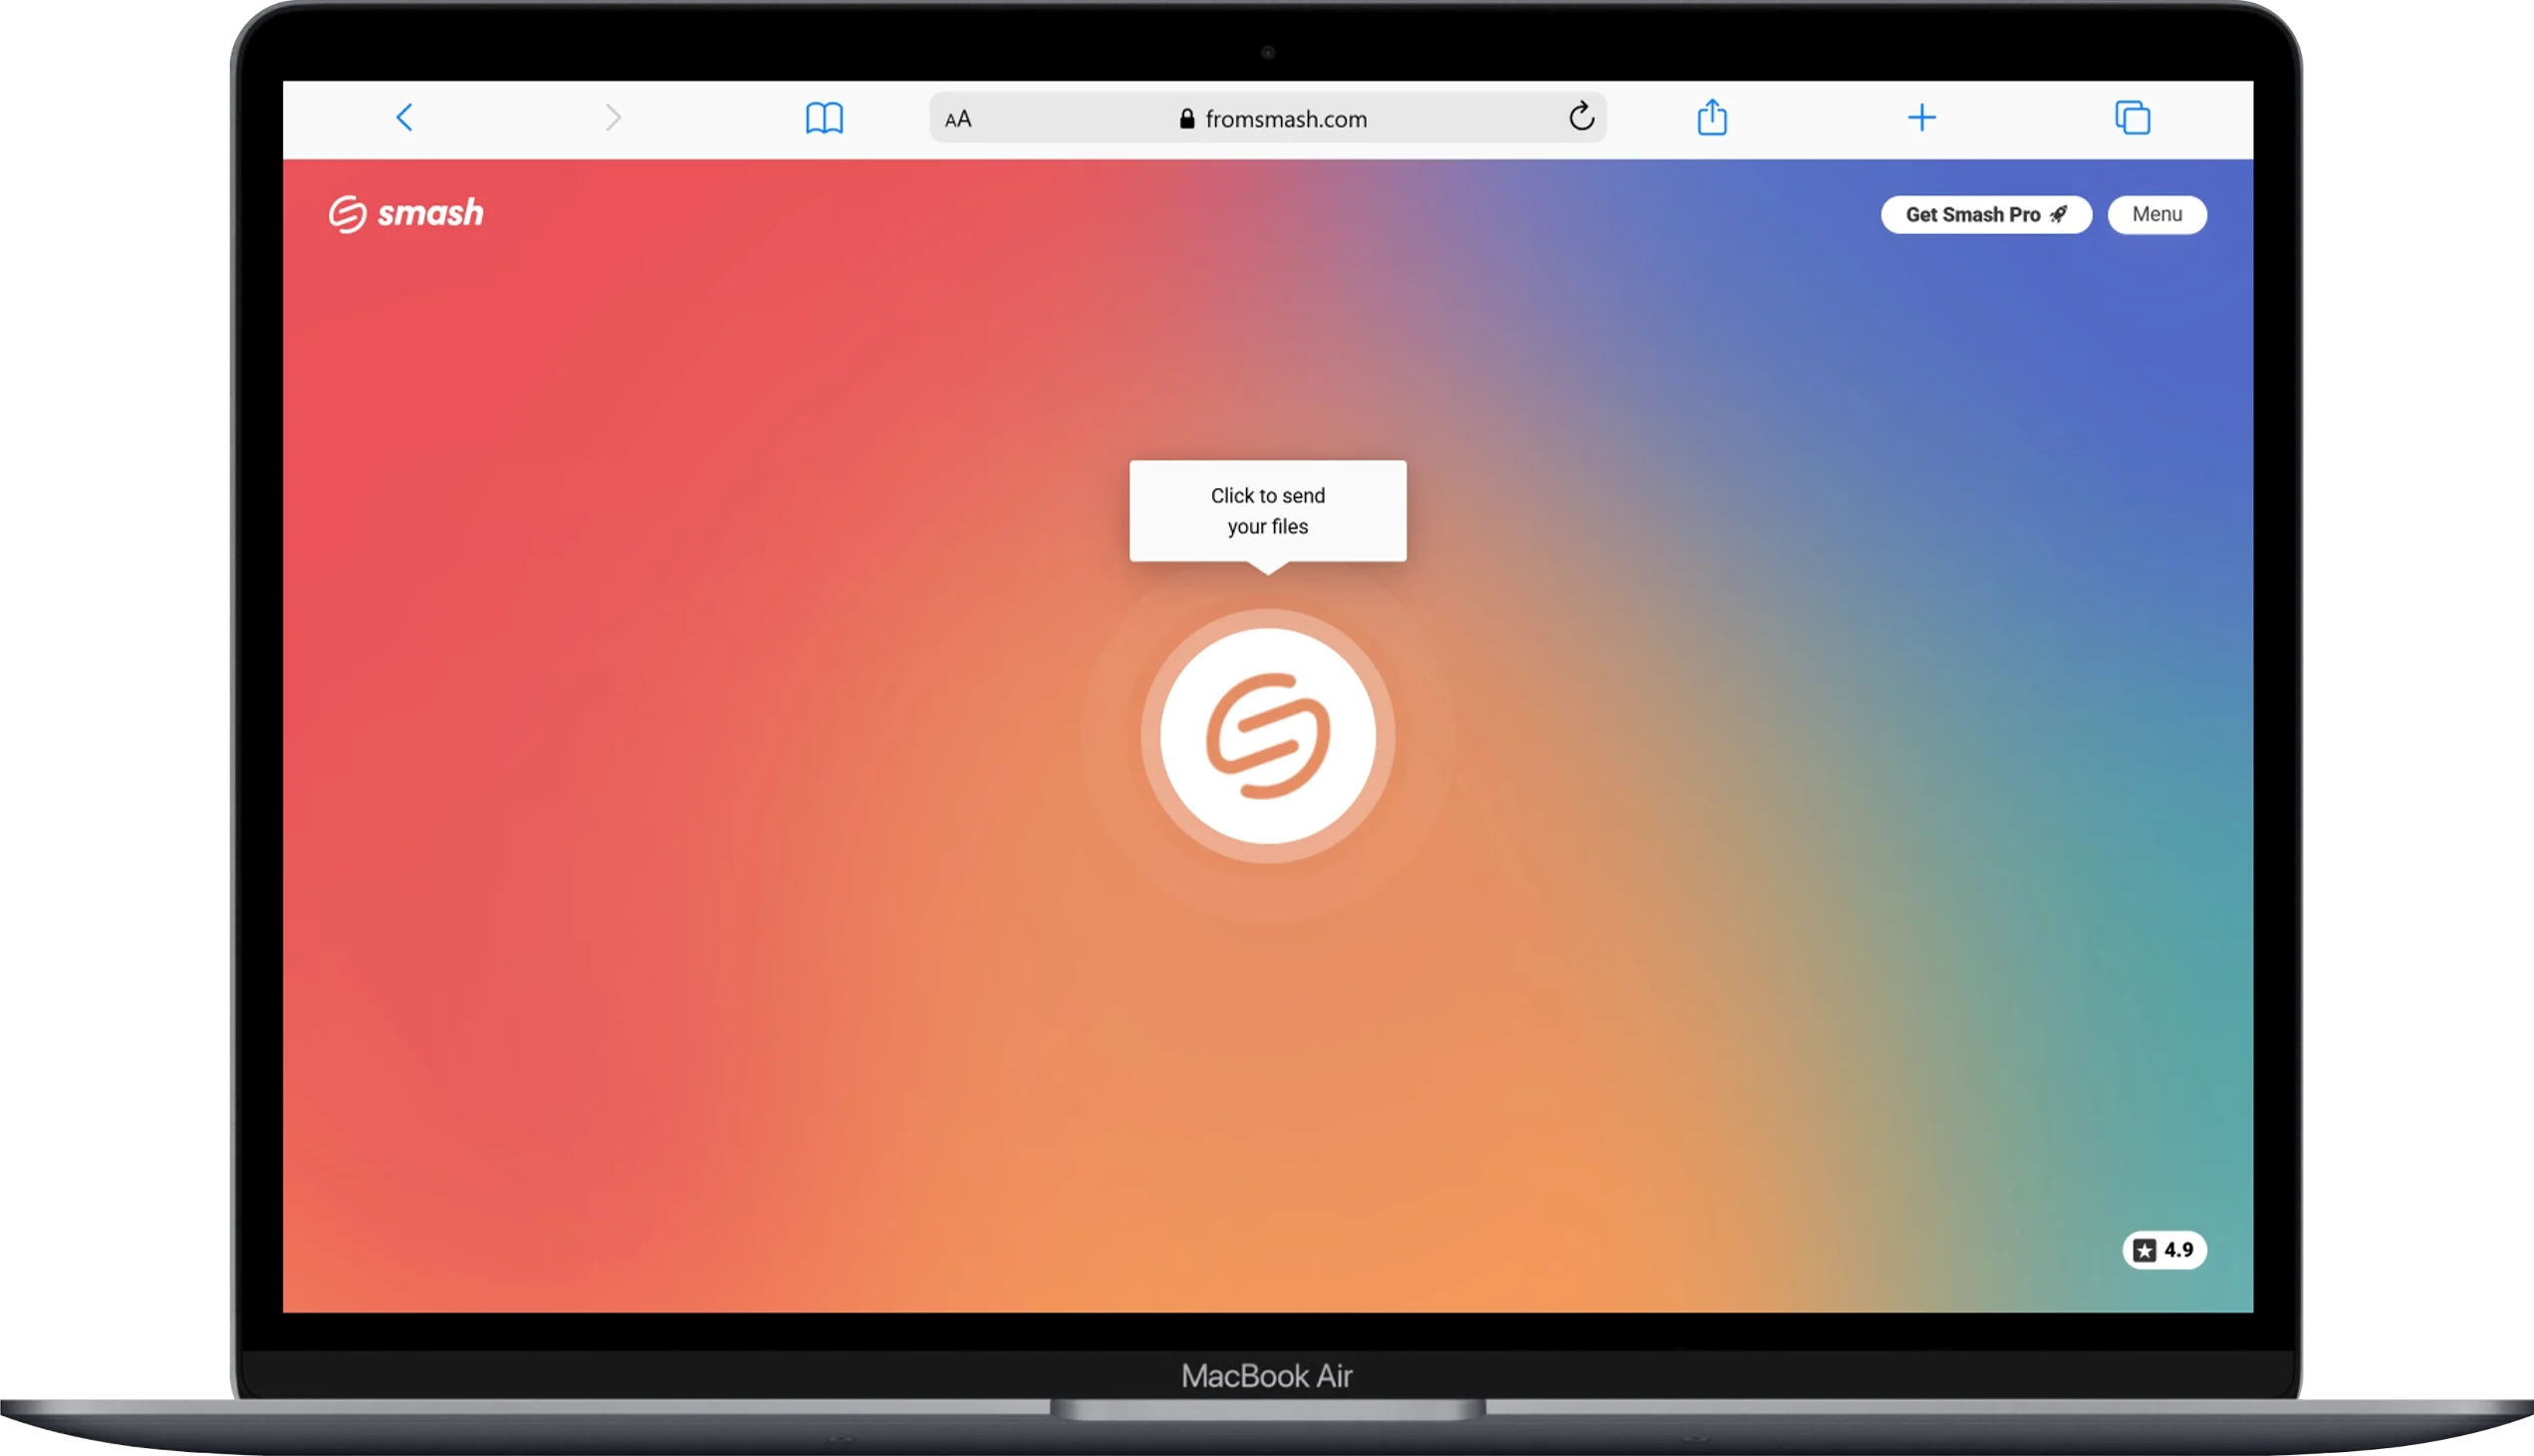This screenshot has width=2534, height=1456.
Task: Open the Menu button
Action: (x=2157, y=215)
